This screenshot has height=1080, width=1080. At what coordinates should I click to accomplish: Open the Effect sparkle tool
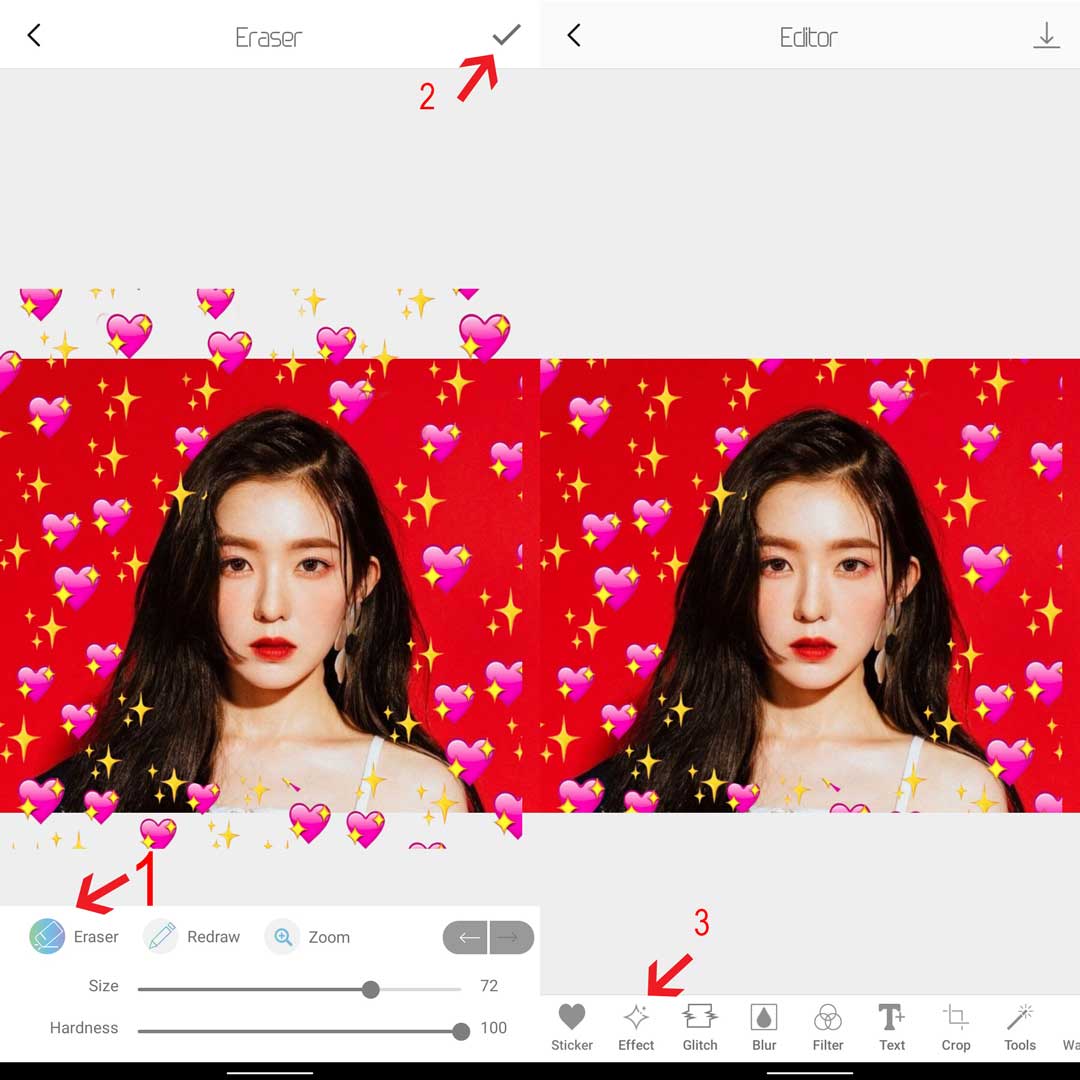tap(636, 1017)
